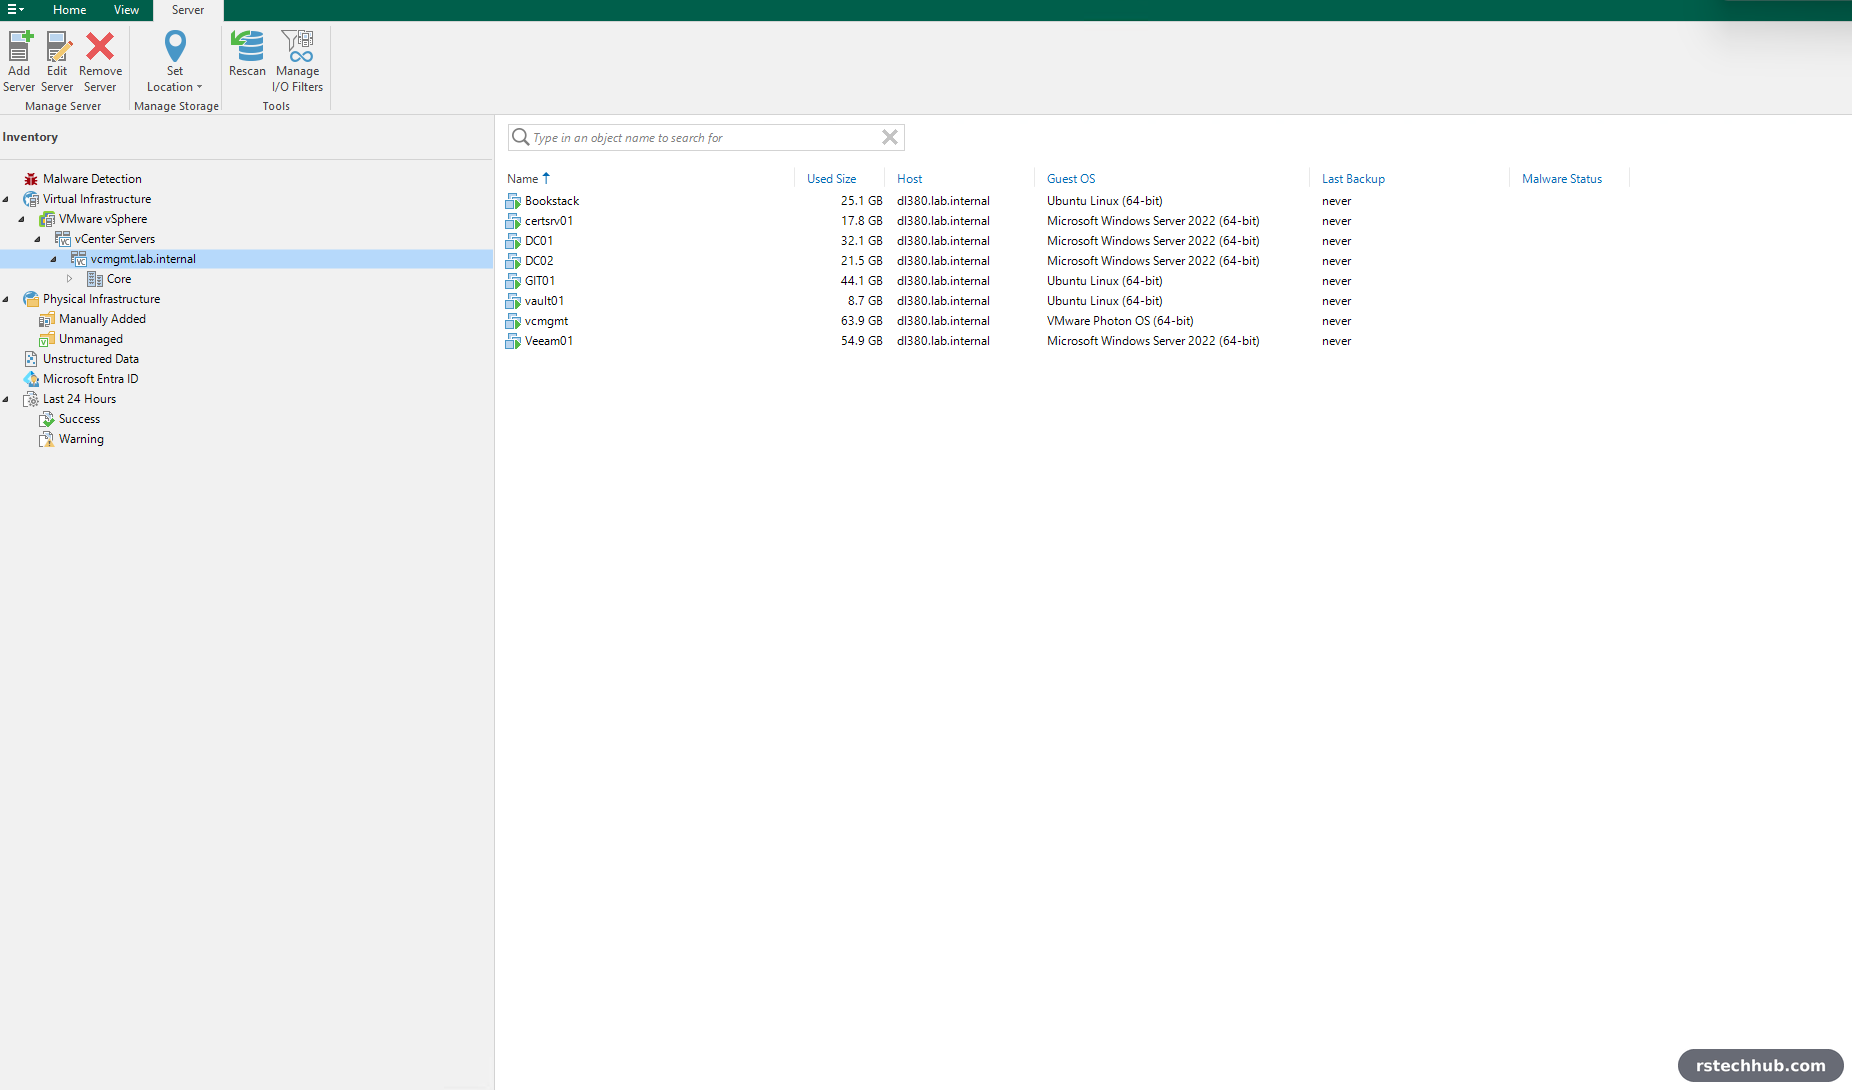The height and width of the screenshot is (1090, 1852).
Task: Select the Success node
Action: tap(79, 419)
